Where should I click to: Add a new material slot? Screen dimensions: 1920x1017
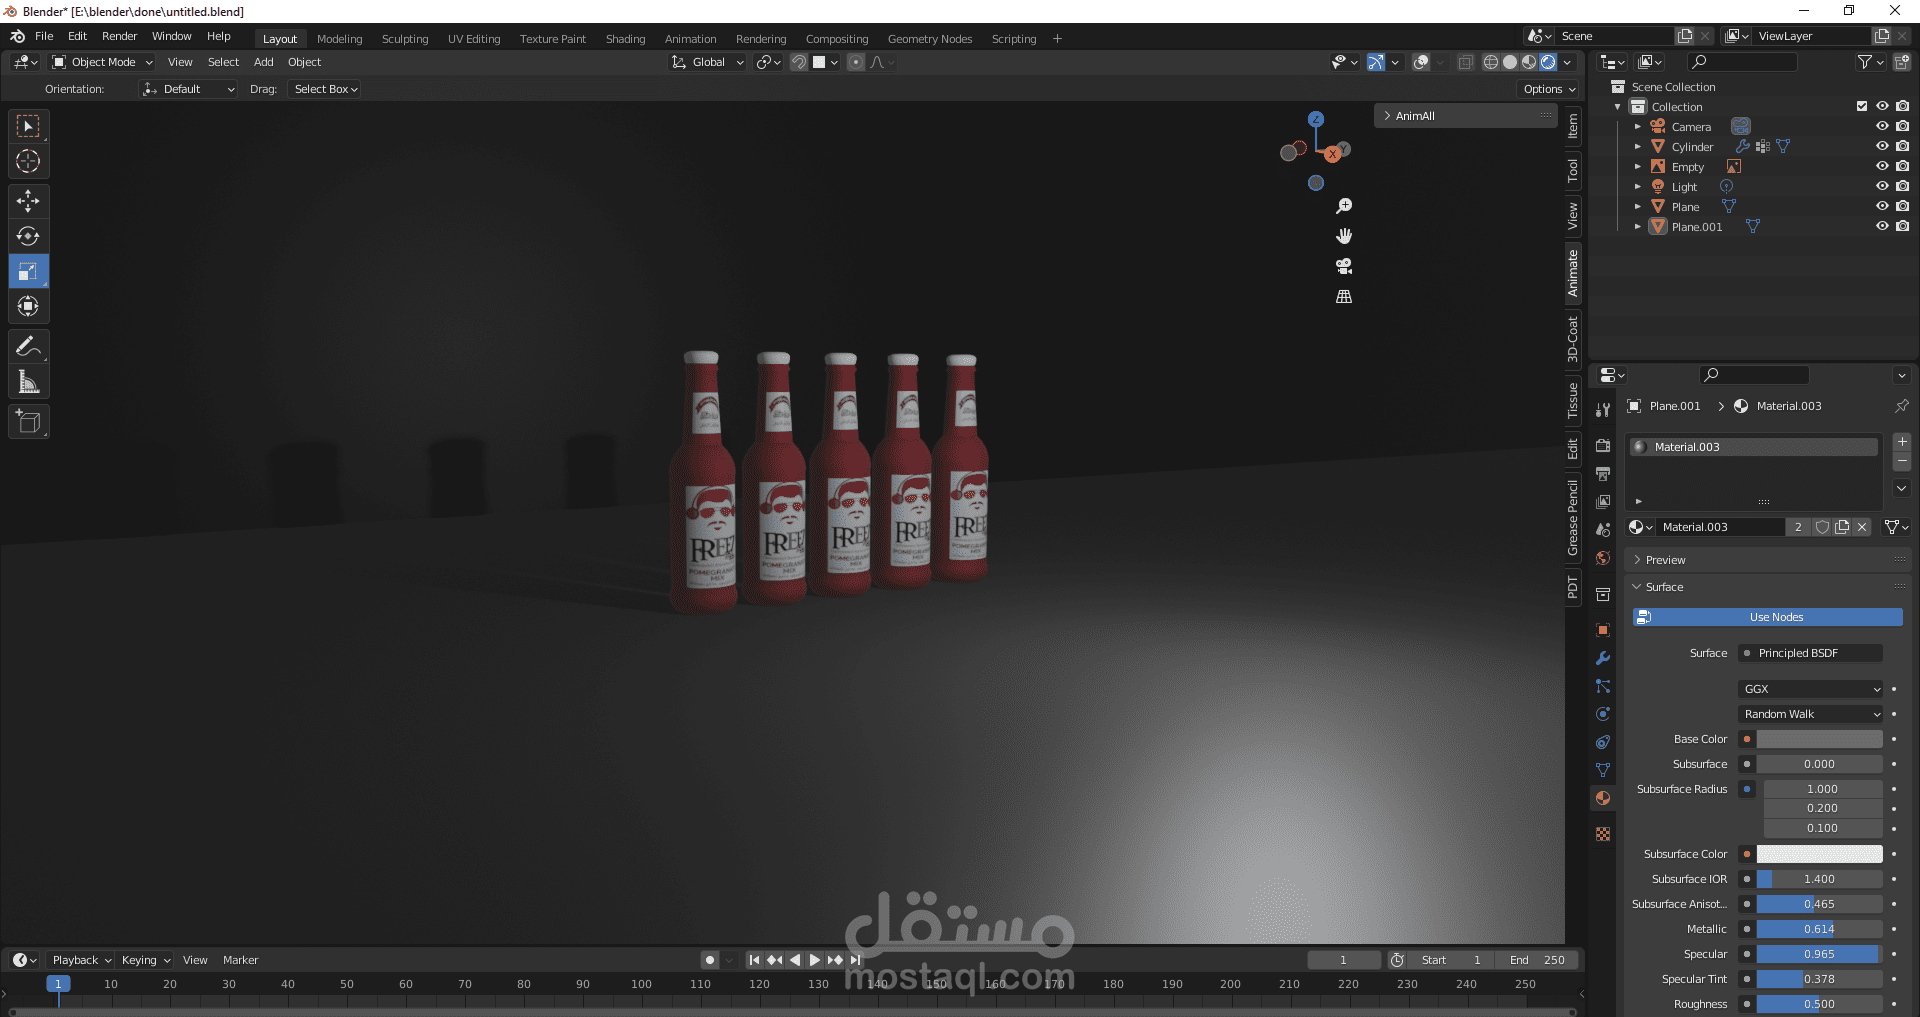click(1902, 442)
